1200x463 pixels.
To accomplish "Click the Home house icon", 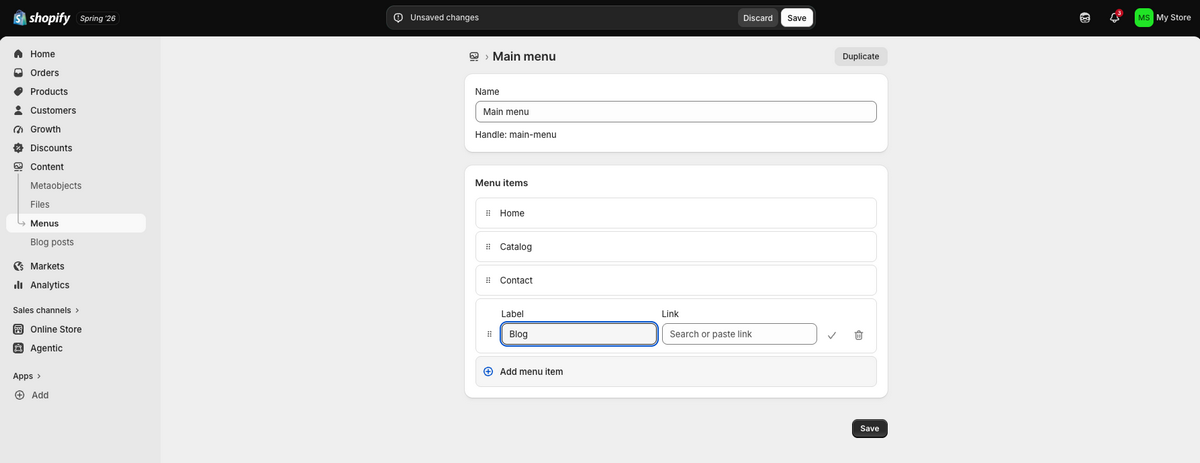I will 18,54.
